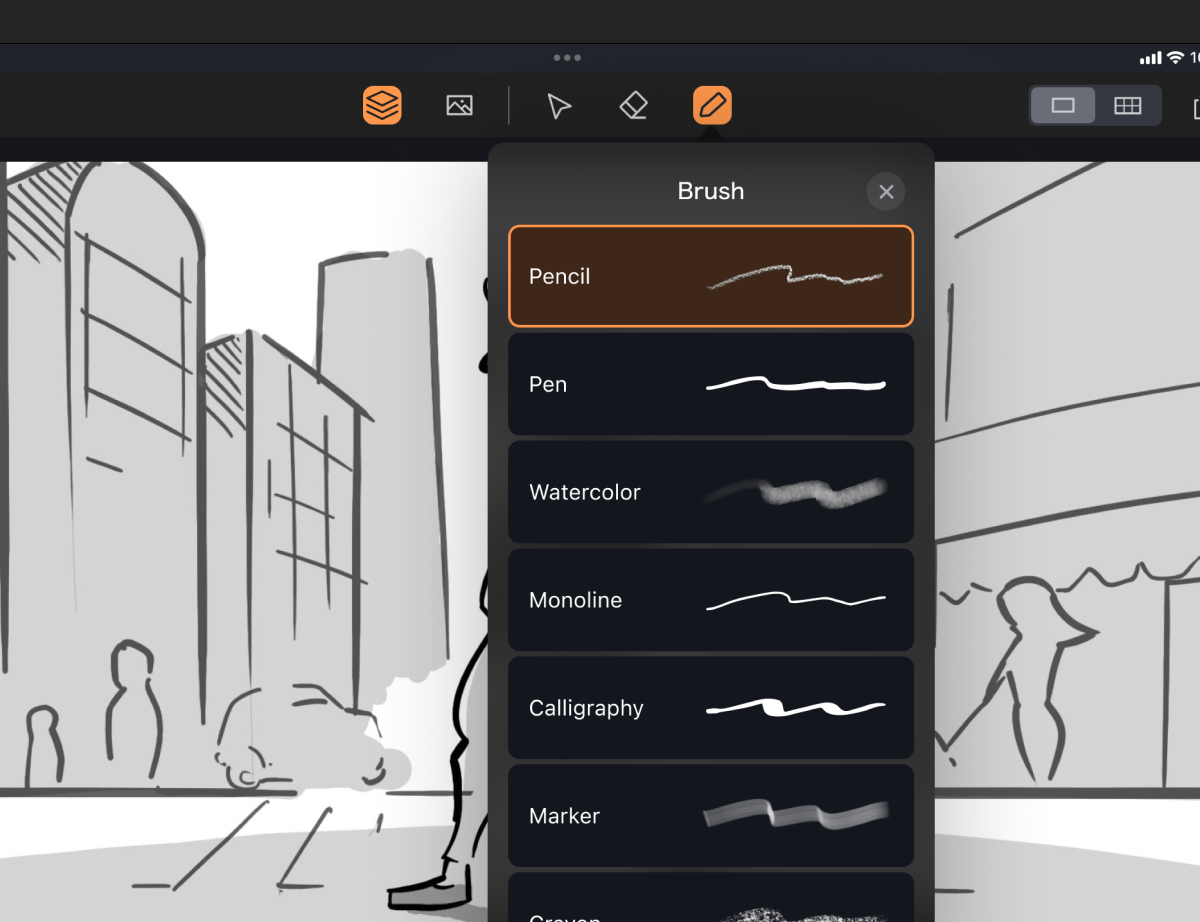This screenshot has height=922, width=1200.
Task: Click the Calligraphy stroke preview
Action: (x=795, y=707)
